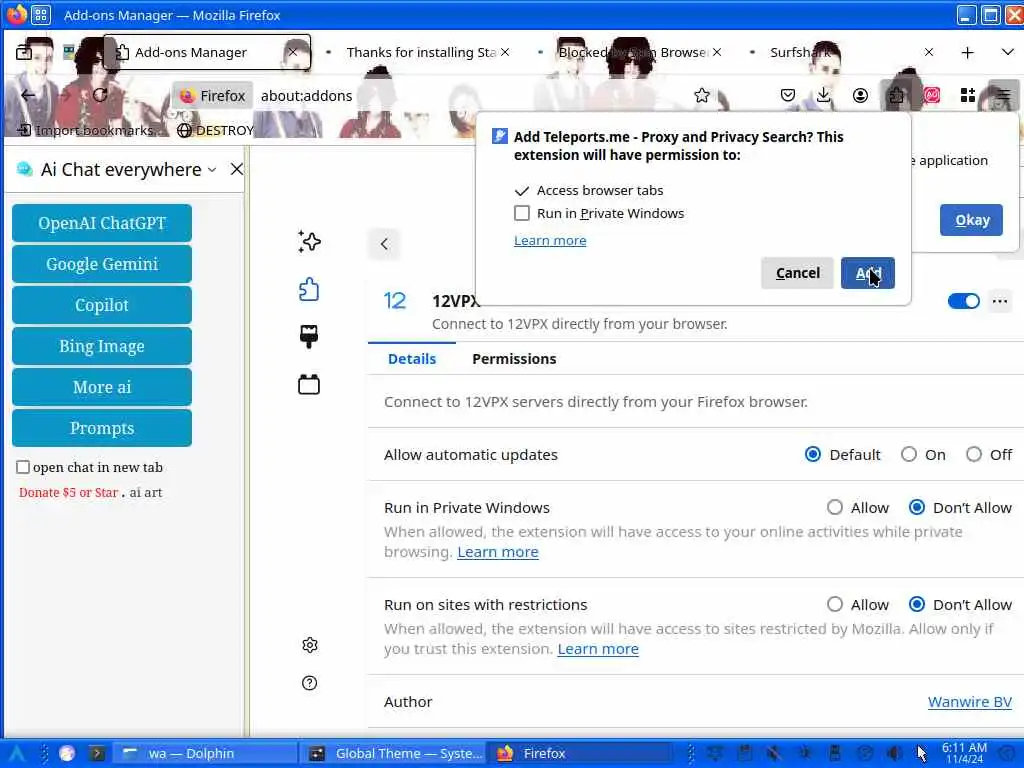The width and height of the screenshot is (1024, 768).
Task: Open the Plugins category icon
Action: click(309, 384)
